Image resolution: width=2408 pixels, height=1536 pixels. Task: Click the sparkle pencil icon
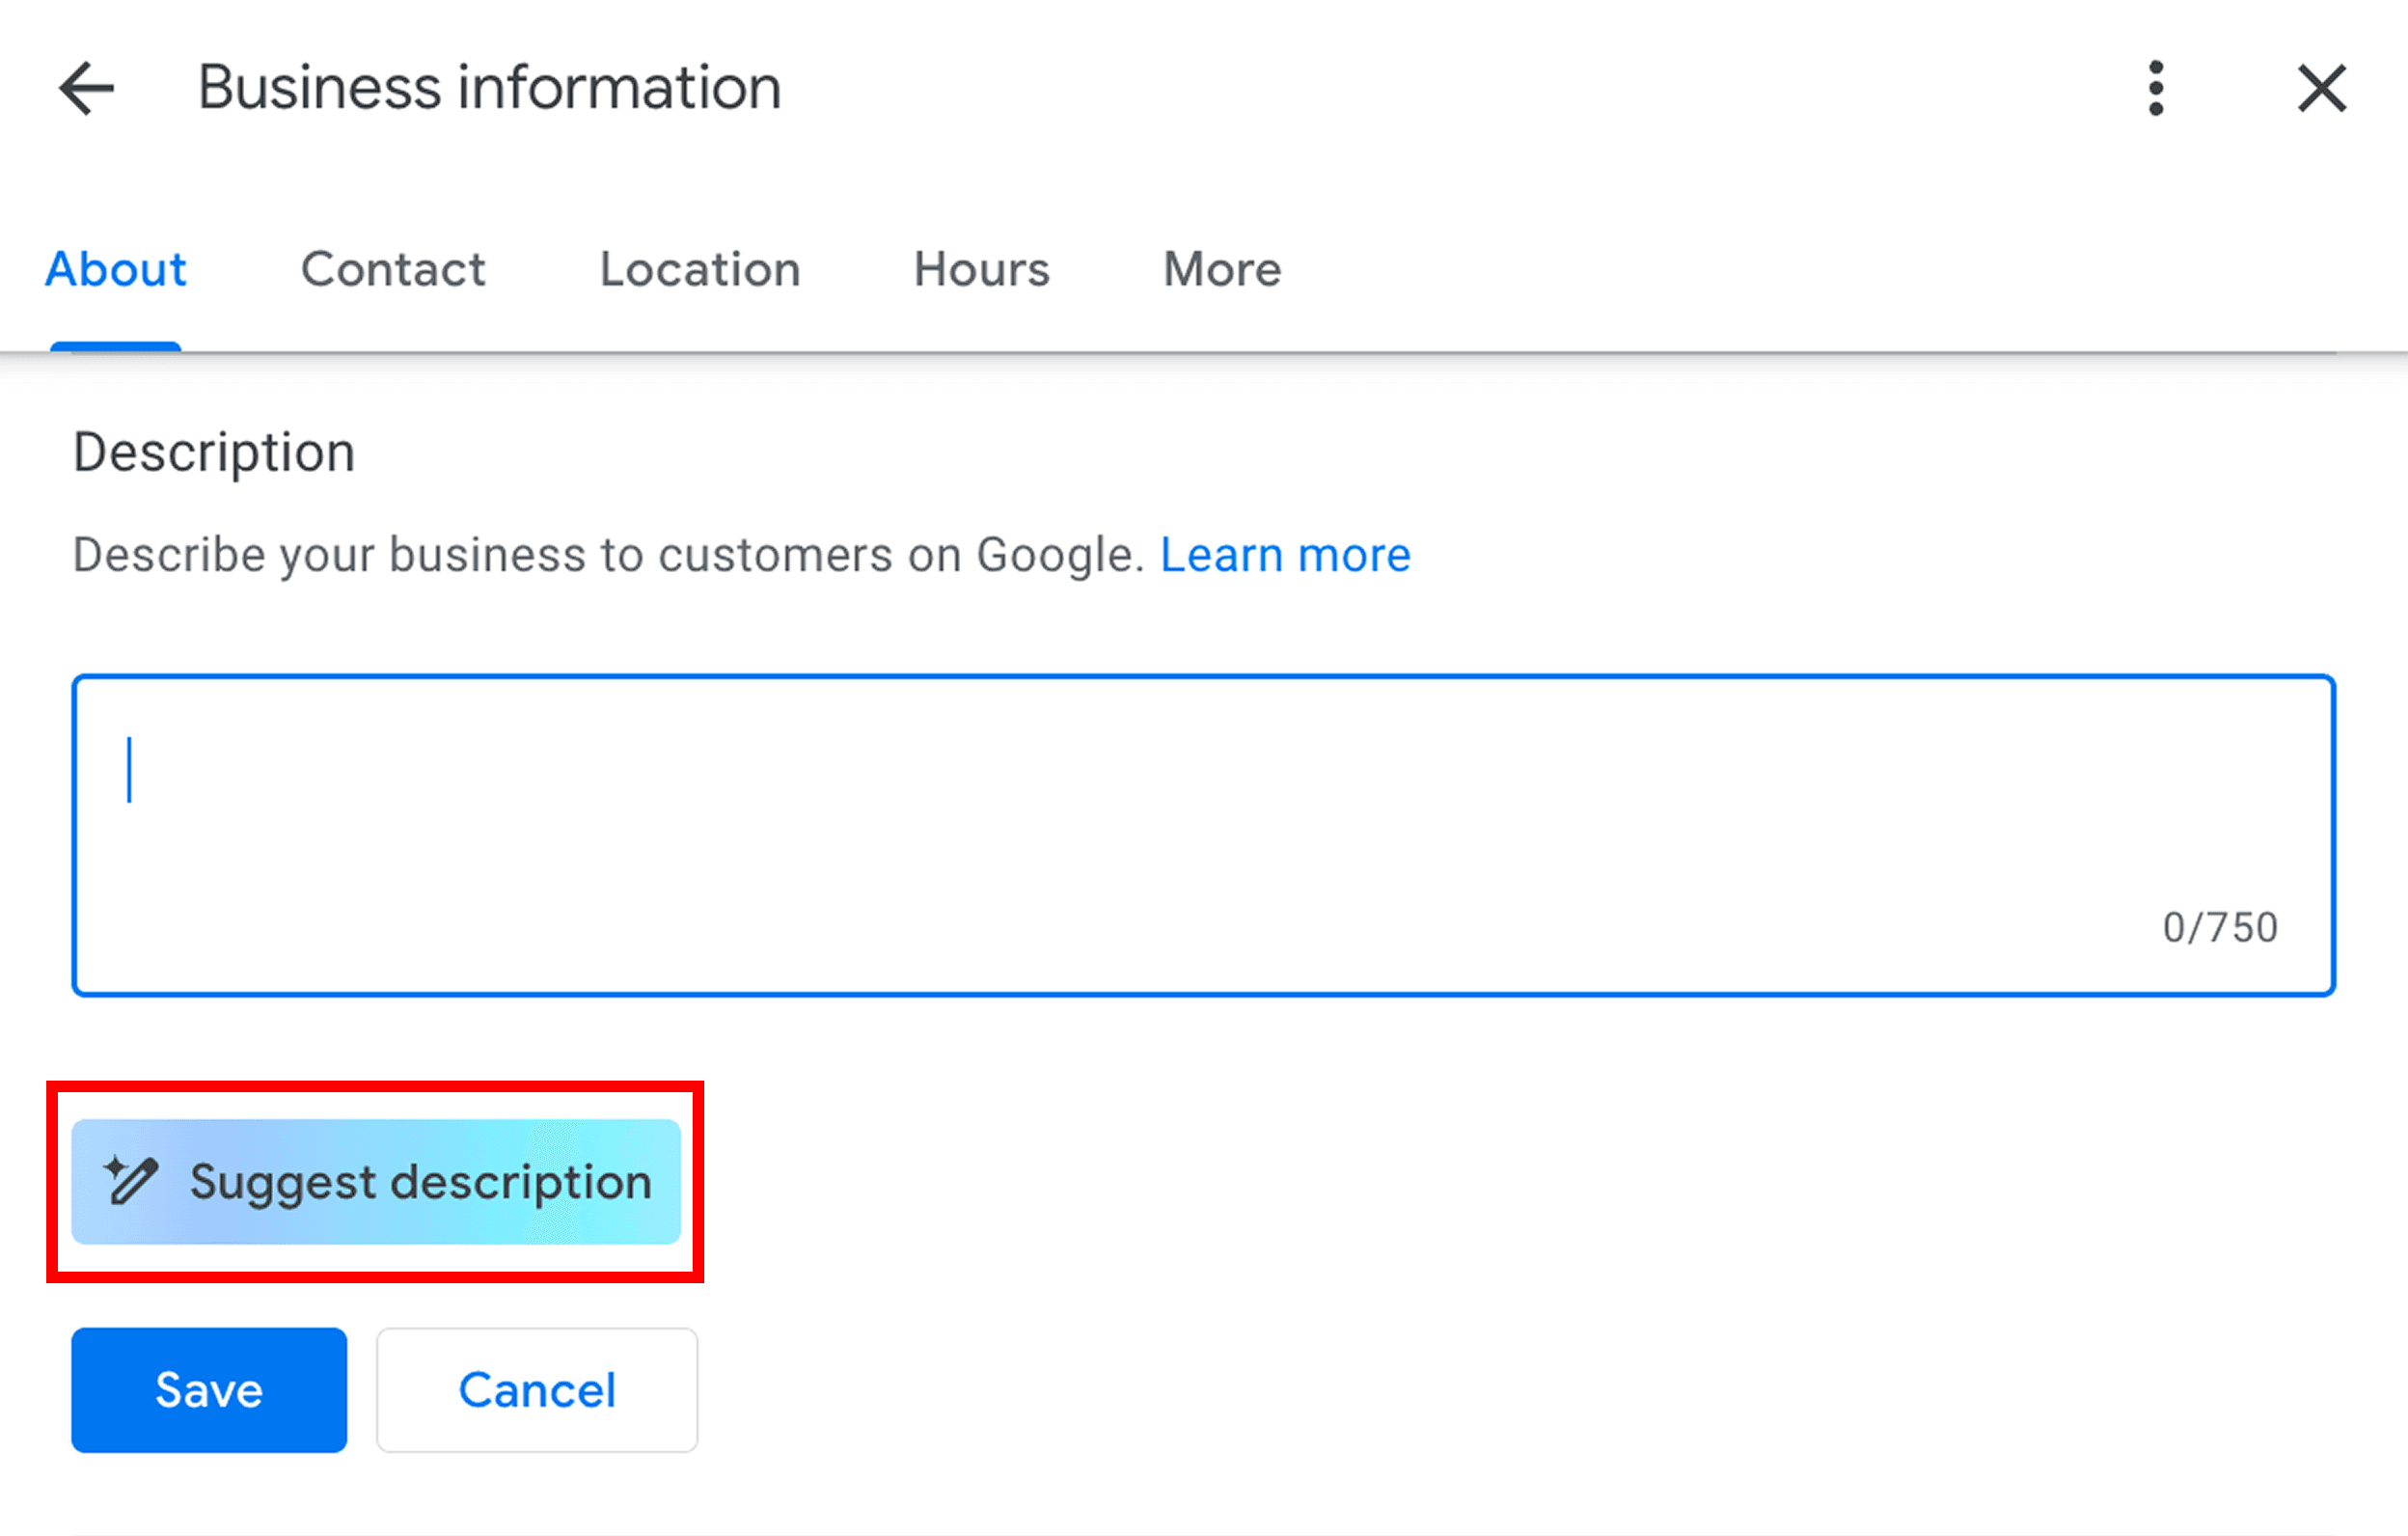click(x=131, y=1181)
